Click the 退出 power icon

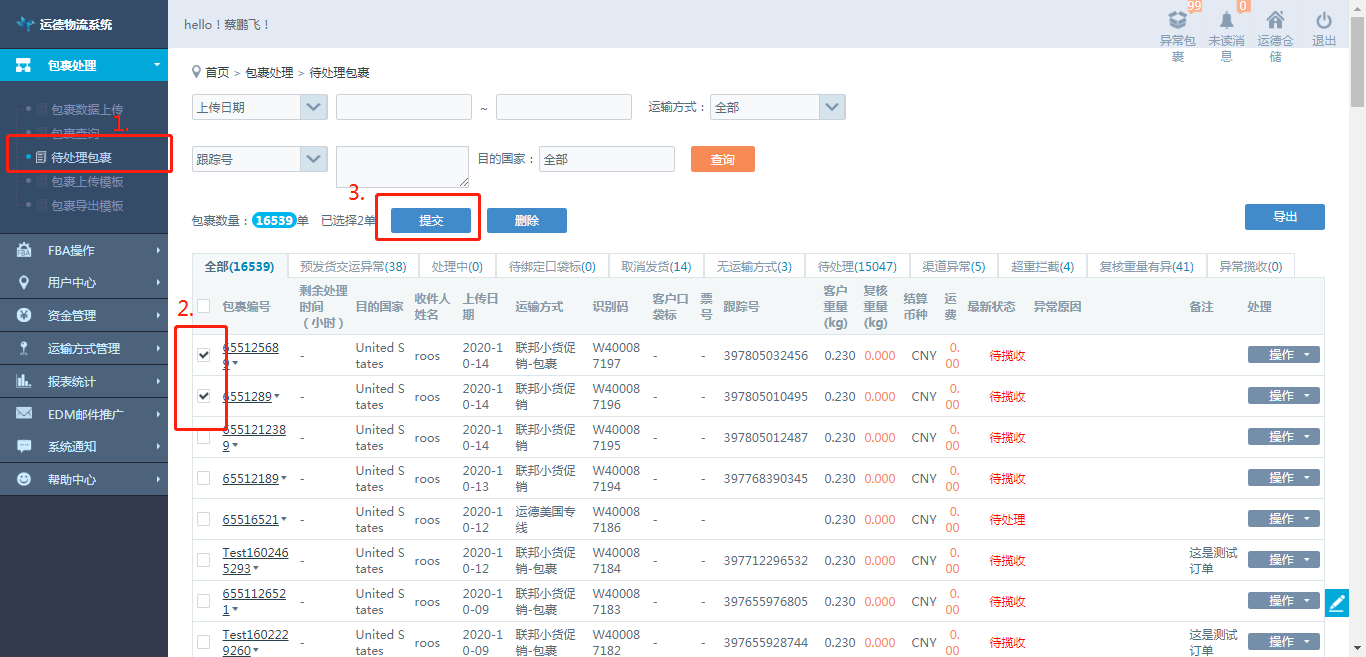pyautogui.click(x=1324, y=20)
